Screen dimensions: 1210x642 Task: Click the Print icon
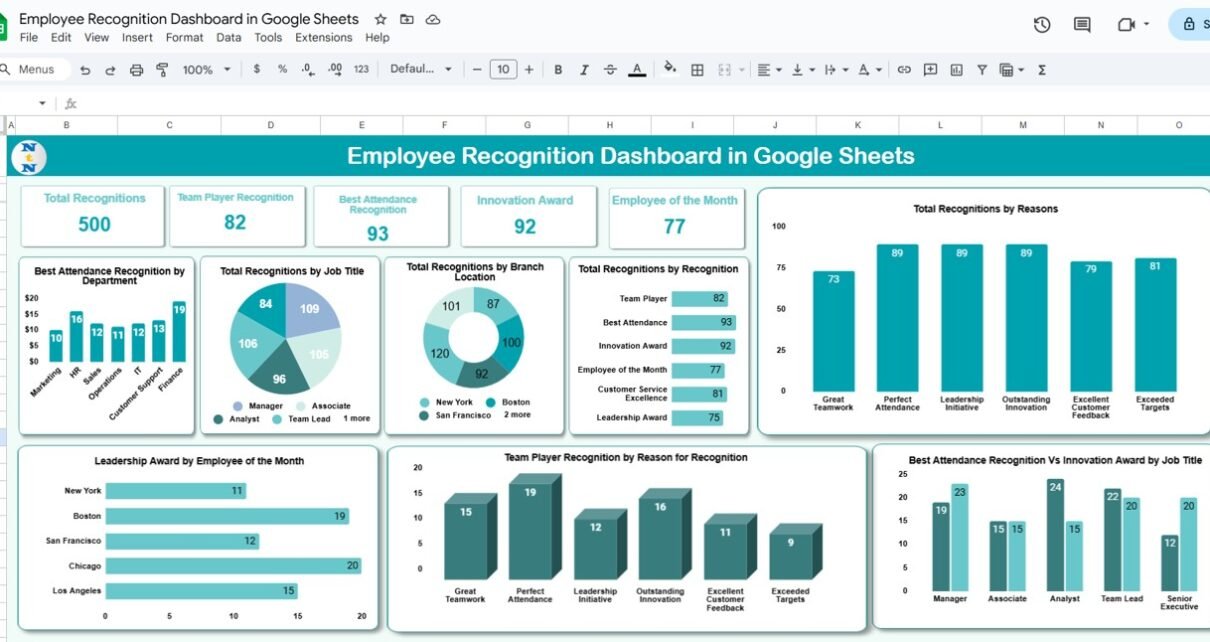(137, 70)
